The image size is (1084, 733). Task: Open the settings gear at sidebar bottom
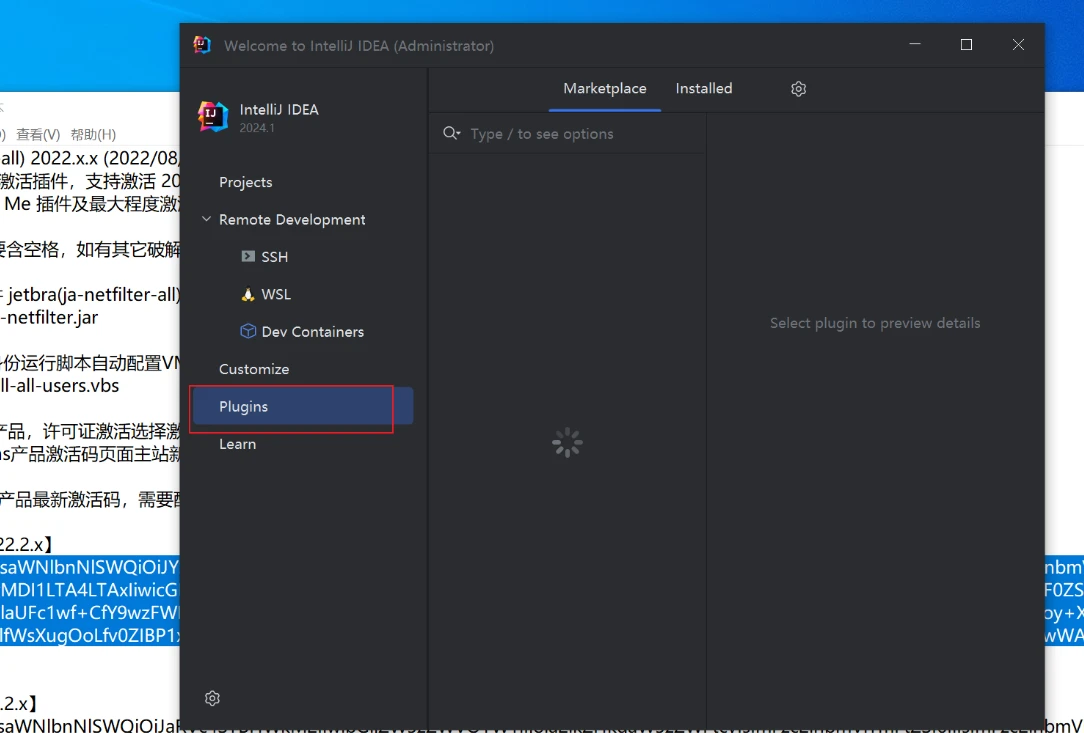tap(212, 698)
